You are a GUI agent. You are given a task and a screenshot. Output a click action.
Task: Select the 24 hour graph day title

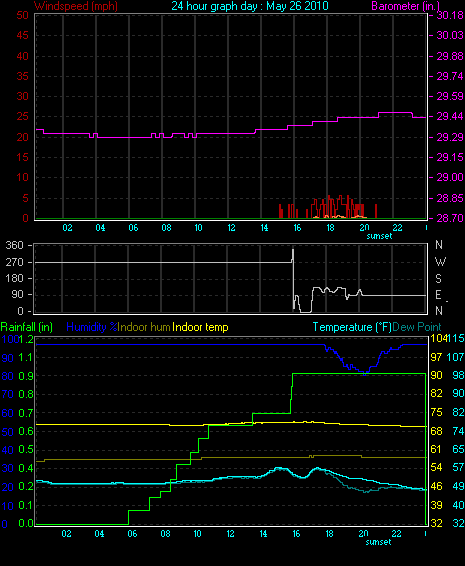(250, 6)
